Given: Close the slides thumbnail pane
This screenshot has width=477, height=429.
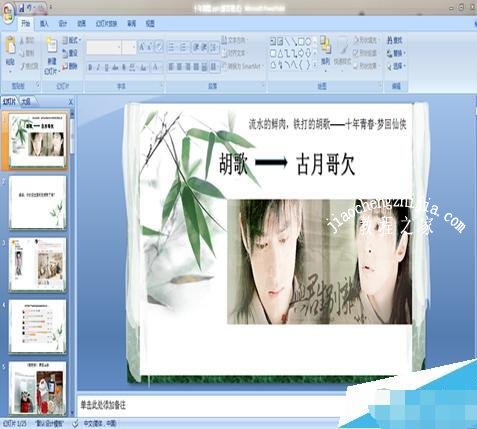Looking at the screenshot, I should pyautogui.click(x=70, y=102).
